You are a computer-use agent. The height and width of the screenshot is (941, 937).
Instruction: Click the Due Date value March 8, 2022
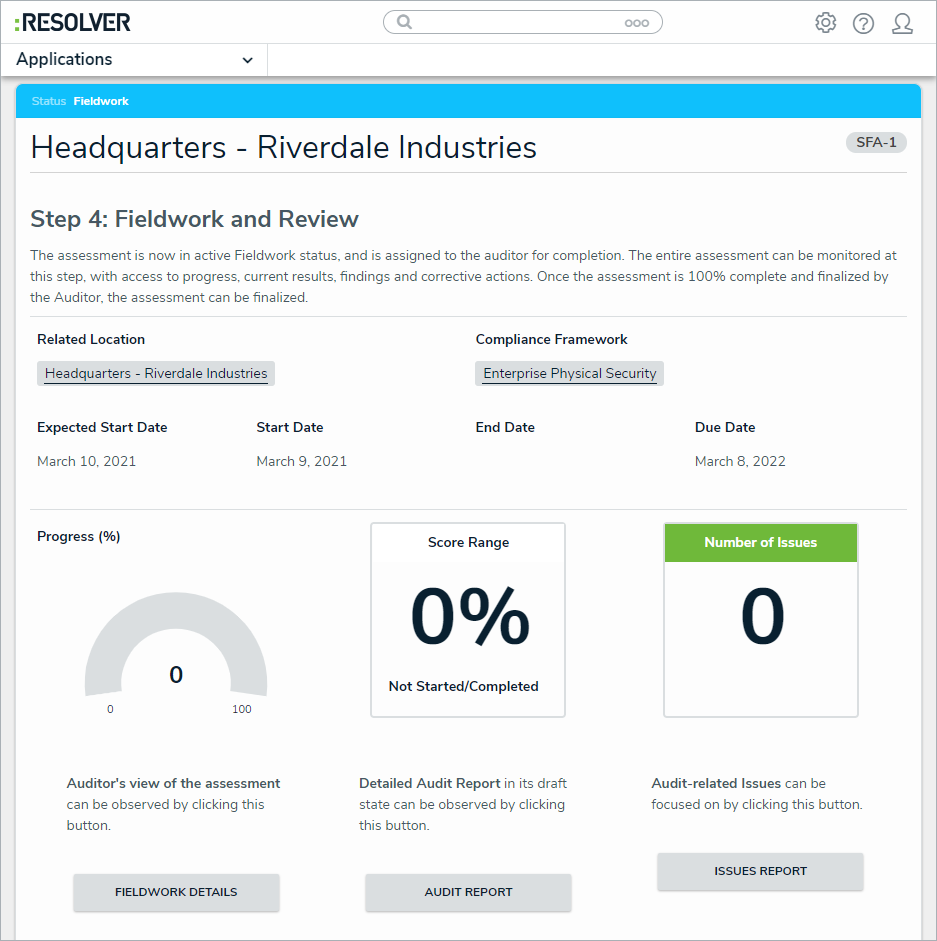tap(740, 462)
